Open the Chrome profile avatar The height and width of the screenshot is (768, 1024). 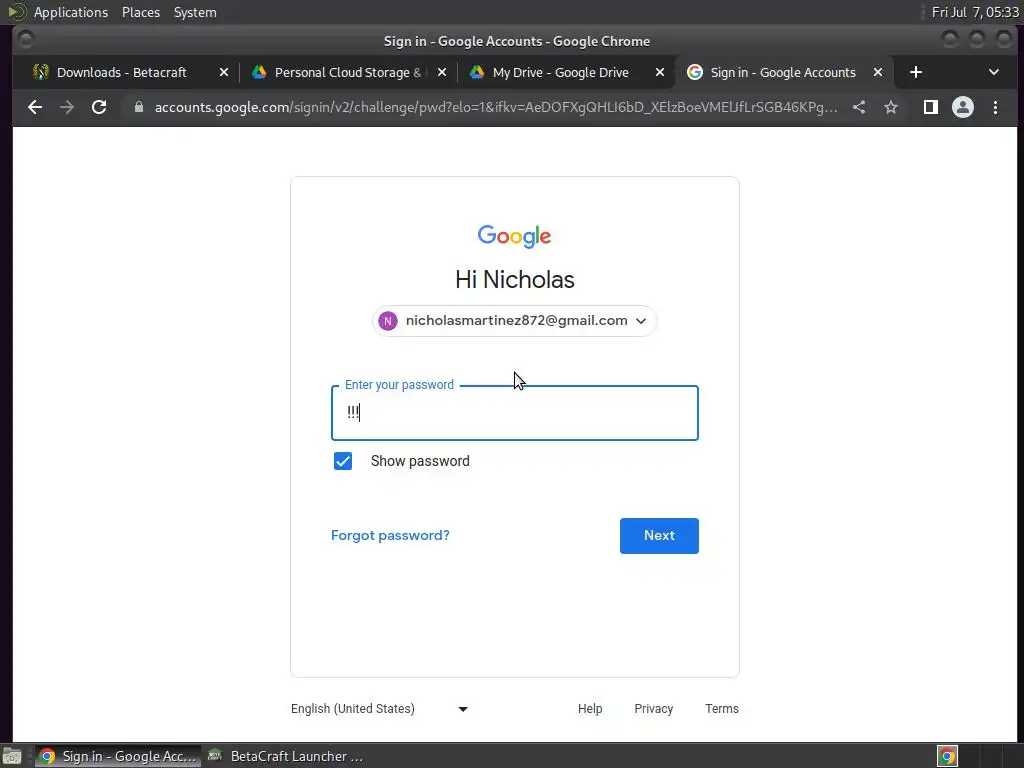963,107
